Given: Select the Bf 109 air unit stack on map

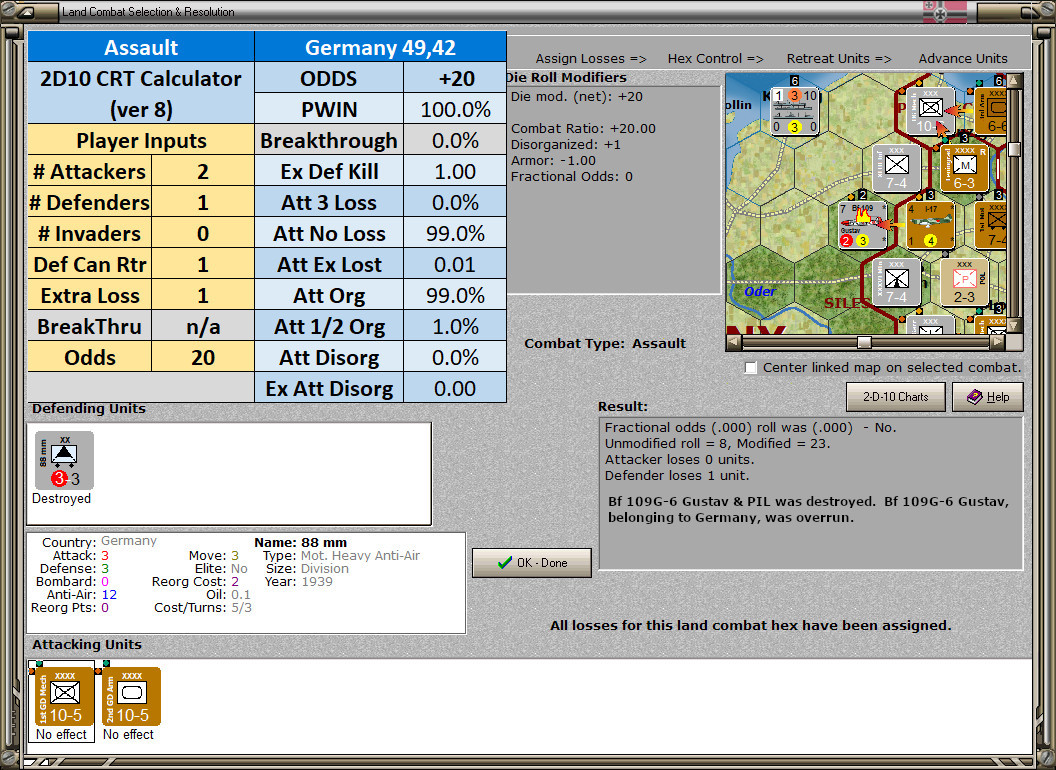Looking at the screenshot, I should tap(862, 223).
